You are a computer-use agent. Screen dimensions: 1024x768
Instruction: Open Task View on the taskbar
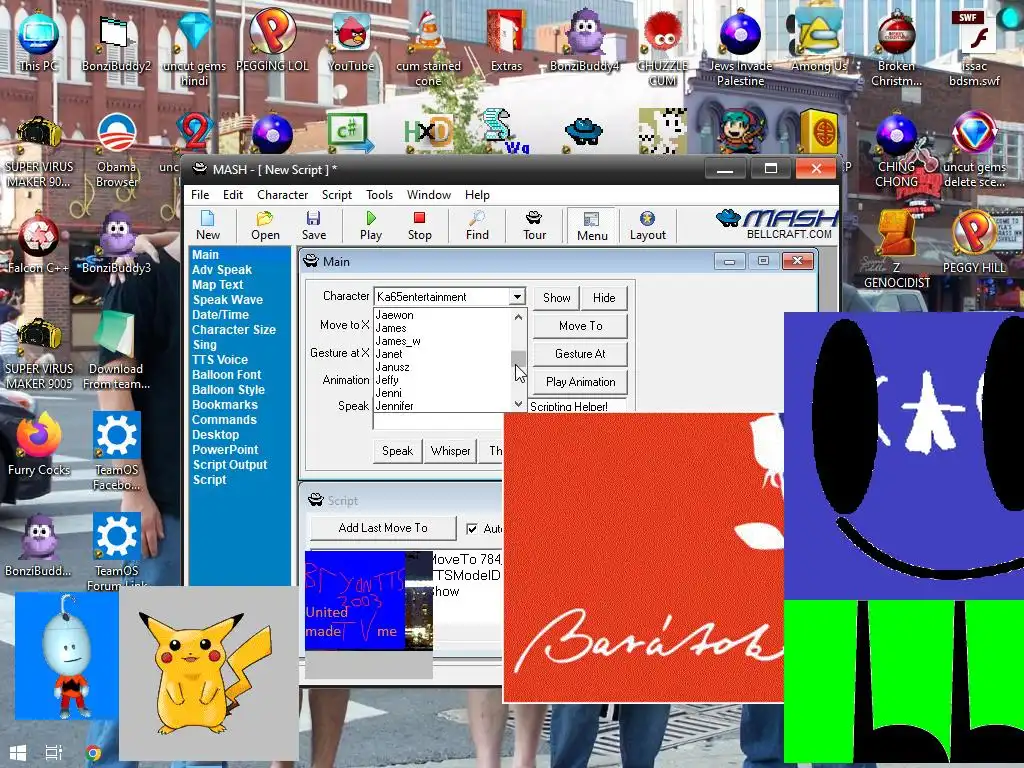coord(54,753)
